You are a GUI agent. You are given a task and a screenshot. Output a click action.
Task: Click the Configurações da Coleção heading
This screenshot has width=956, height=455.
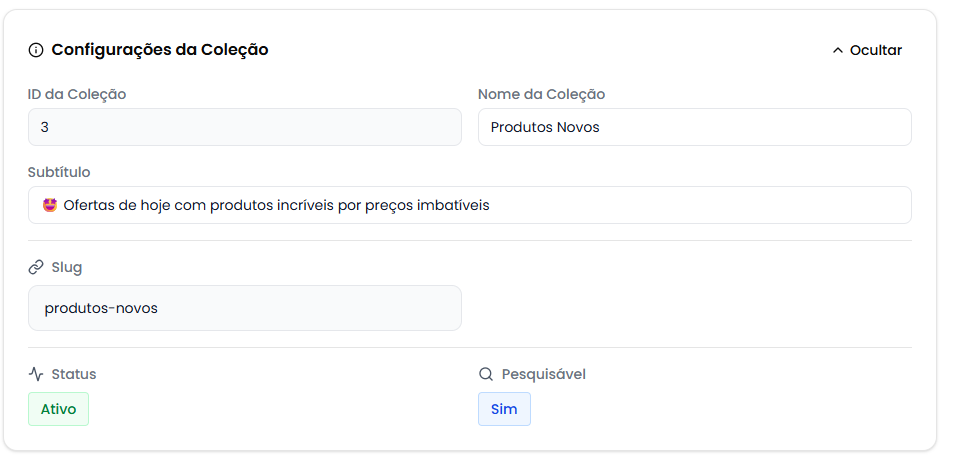(x=159, y=49)
